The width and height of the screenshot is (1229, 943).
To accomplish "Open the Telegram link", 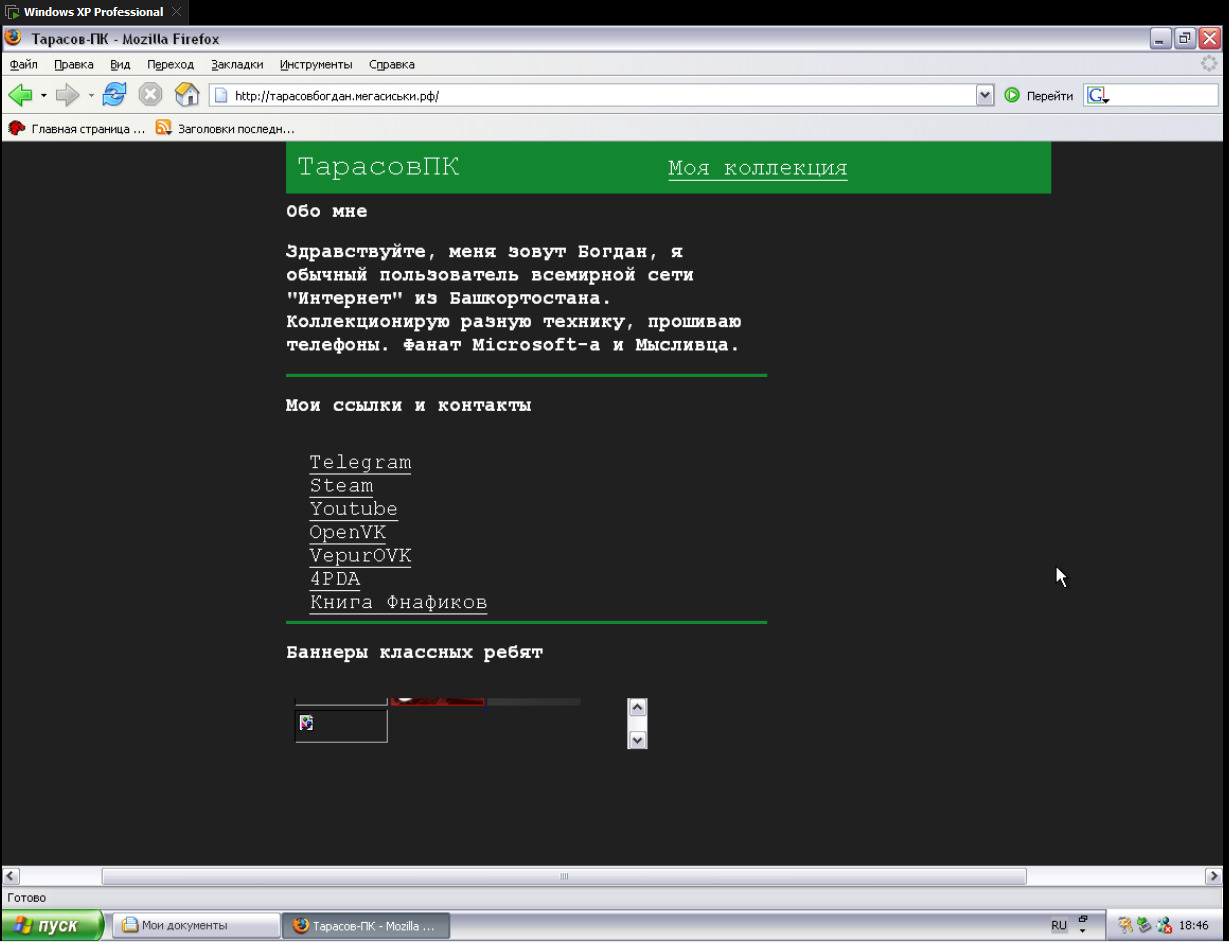I will [360, 463].
